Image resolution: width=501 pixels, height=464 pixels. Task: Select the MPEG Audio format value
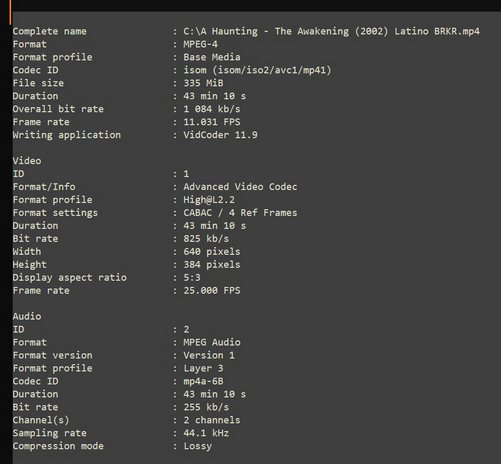212,342
